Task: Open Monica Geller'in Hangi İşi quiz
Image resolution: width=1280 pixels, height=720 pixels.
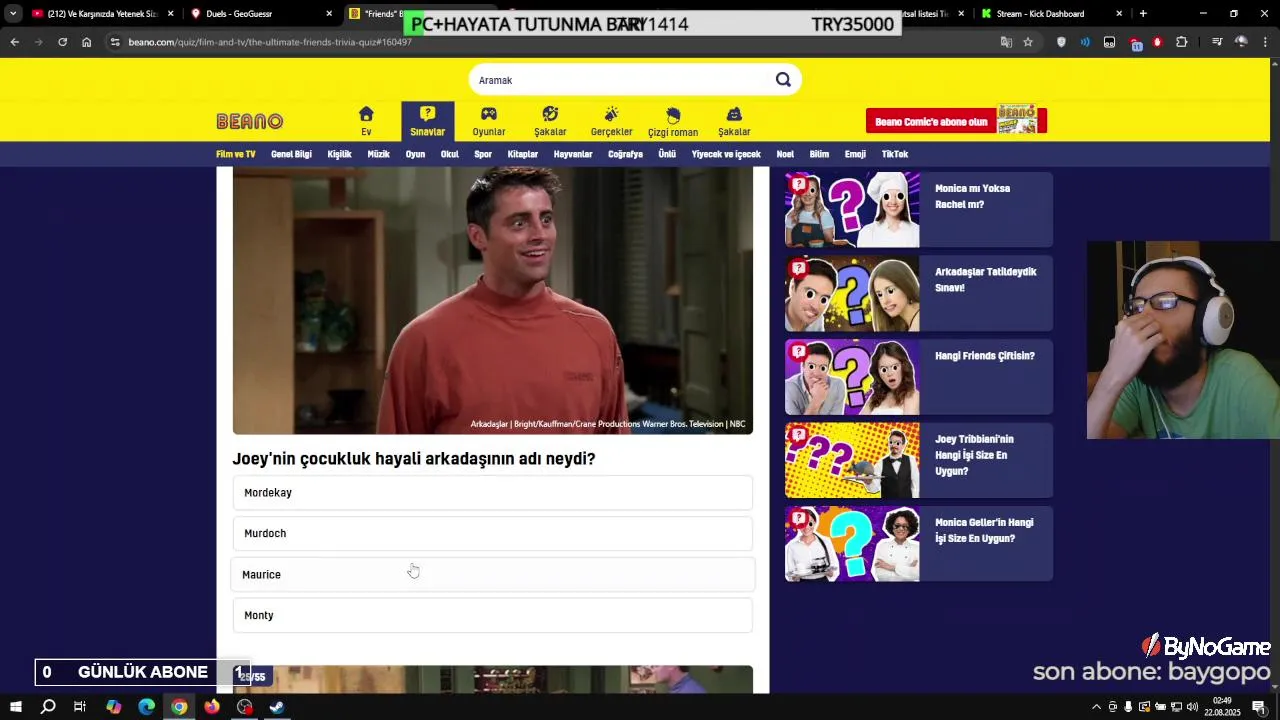Action: coord(919,544)
